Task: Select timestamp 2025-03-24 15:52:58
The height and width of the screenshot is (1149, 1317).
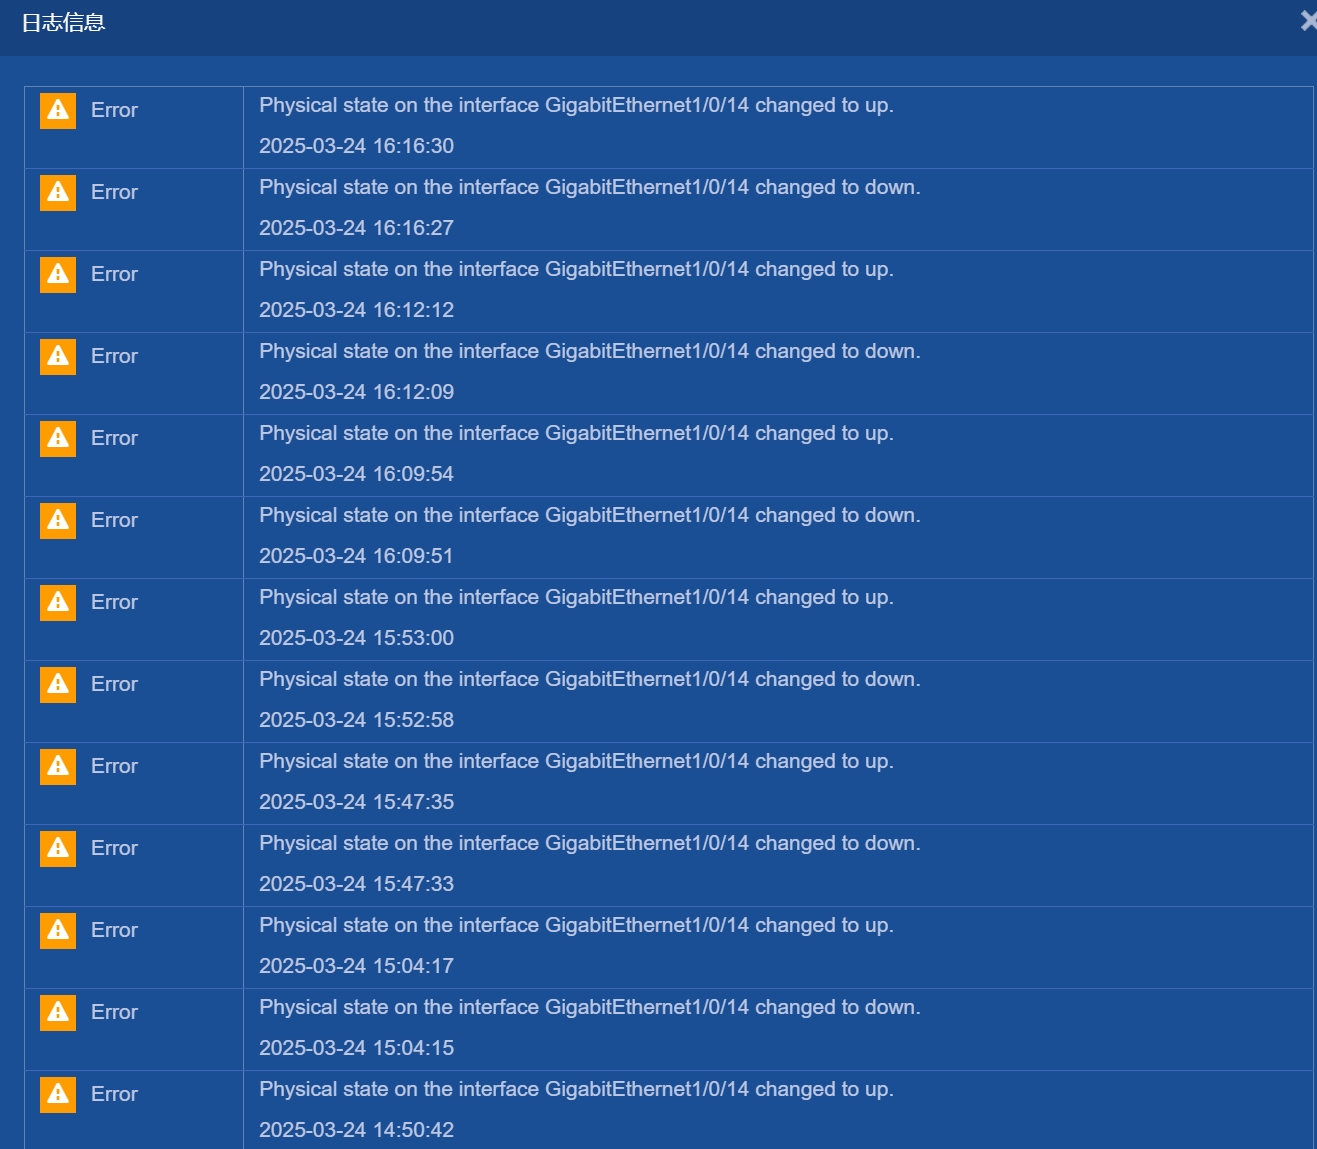Action: (x=356, y=720)
